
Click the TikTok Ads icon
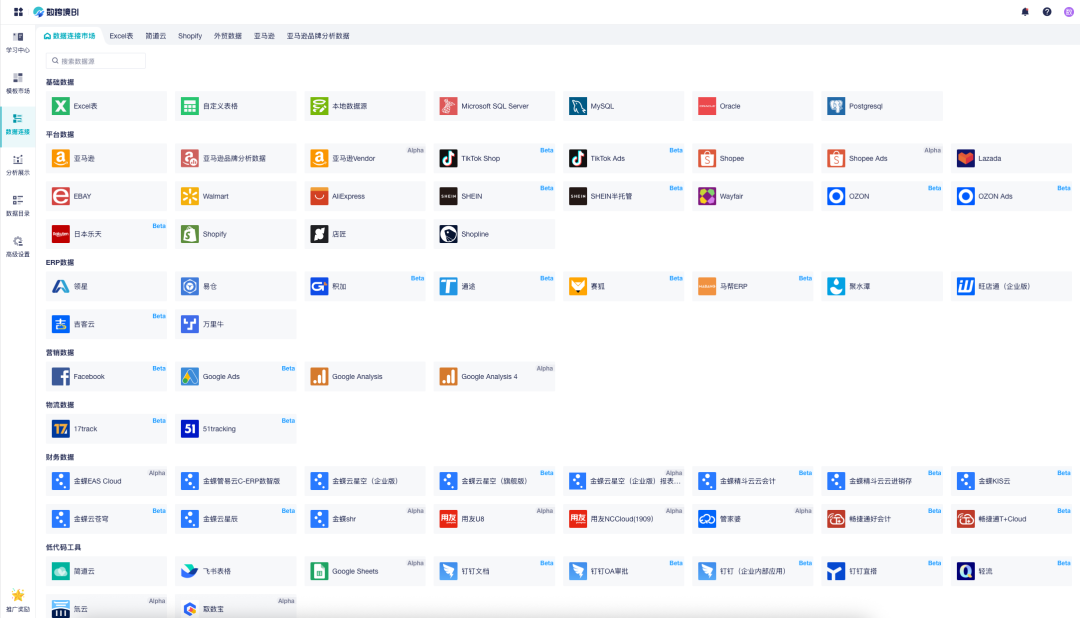point(578,158)
